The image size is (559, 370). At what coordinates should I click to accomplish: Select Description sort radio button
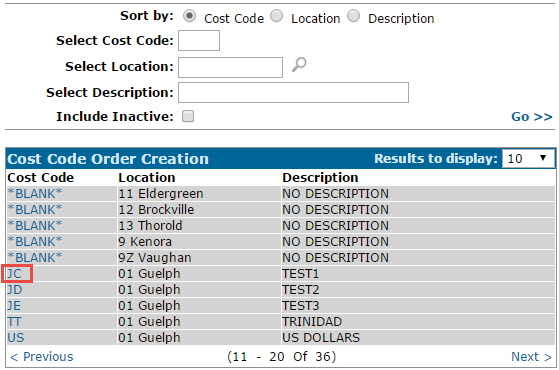(354, 16)
